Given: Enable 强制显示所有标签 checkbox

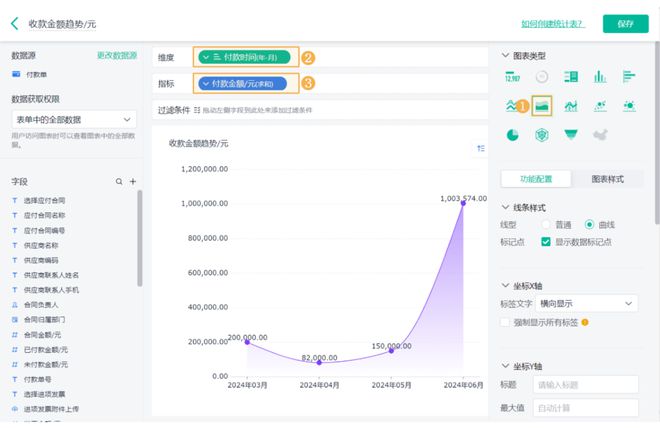Looking at the screenshot, I should (x=506, y=322).
